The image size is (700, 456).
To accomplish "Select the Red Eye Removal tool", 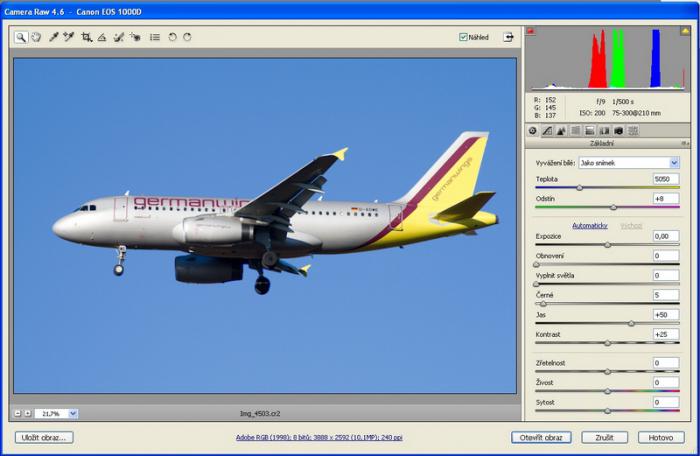I will [x=135, y=37].
